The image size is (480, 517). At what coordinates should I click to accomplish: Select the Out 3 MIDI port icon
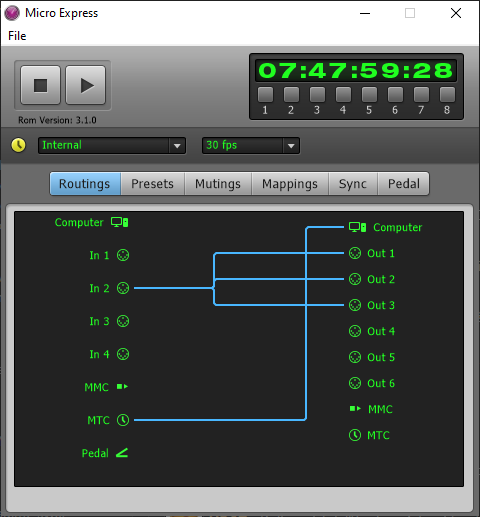click(x=355, y=305)
